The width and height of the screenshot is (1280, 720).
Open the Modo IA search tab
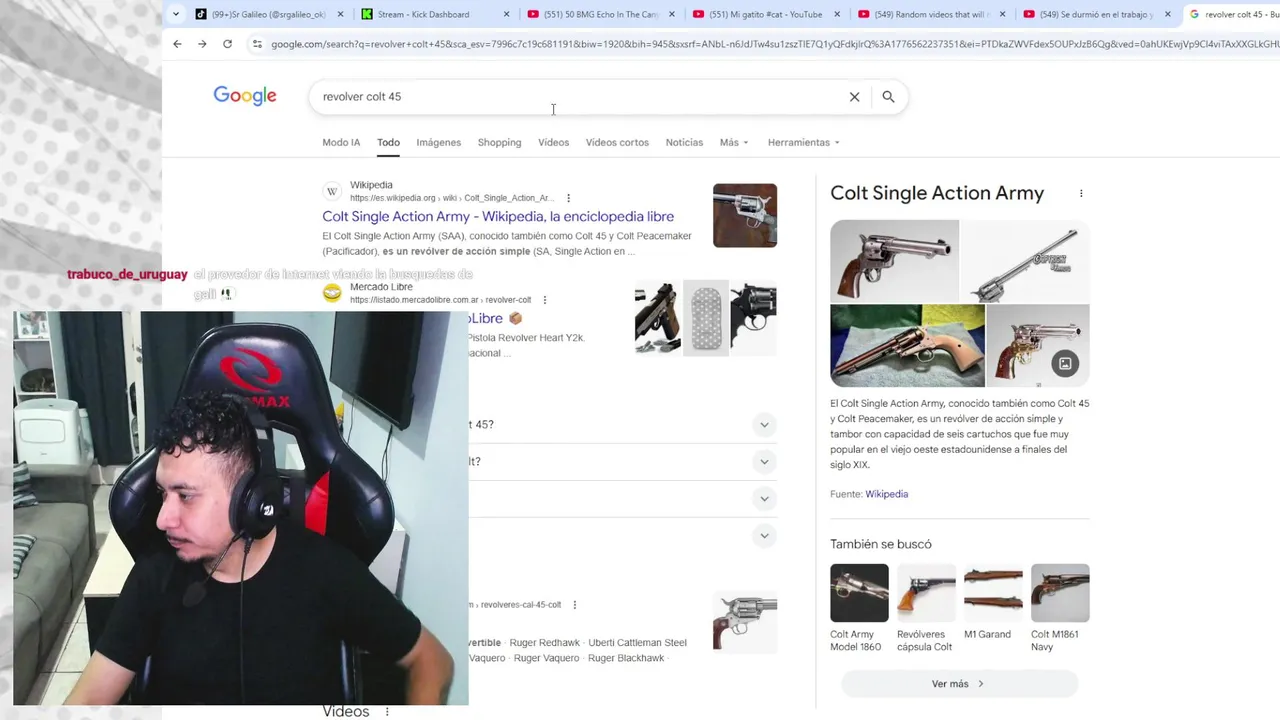341,142
